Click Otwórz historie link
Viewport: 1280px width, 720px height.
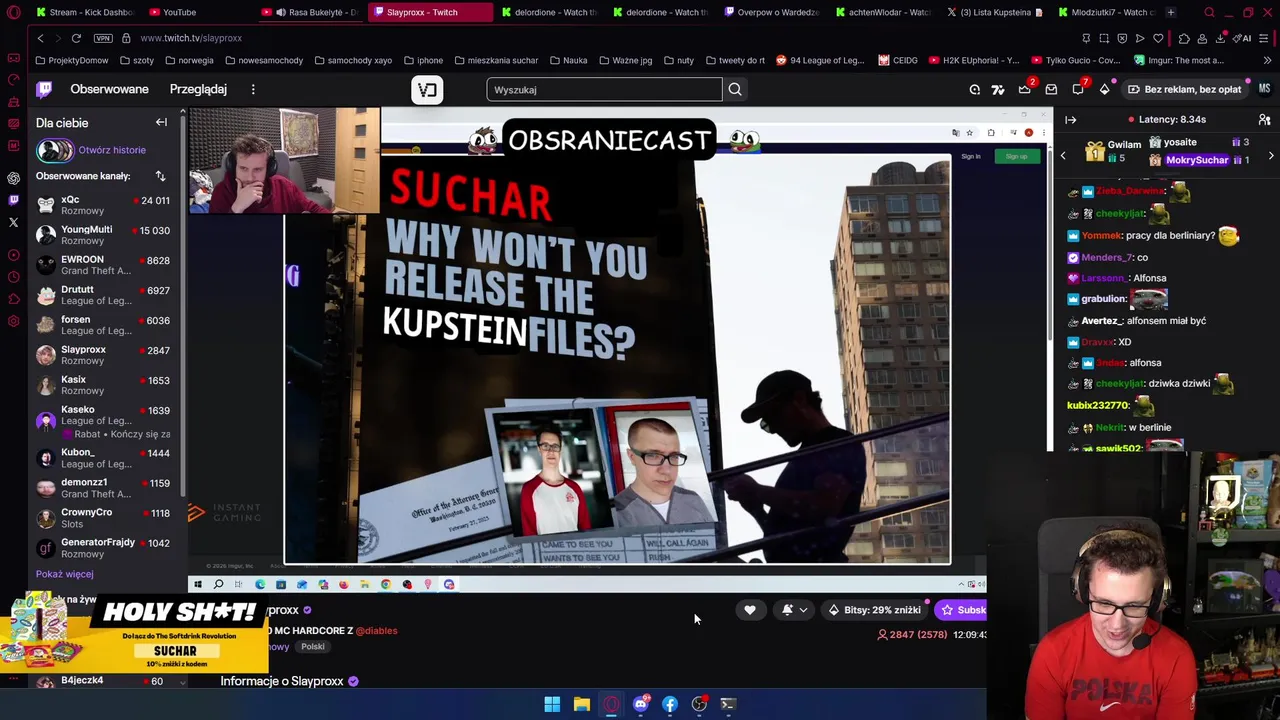112,150
